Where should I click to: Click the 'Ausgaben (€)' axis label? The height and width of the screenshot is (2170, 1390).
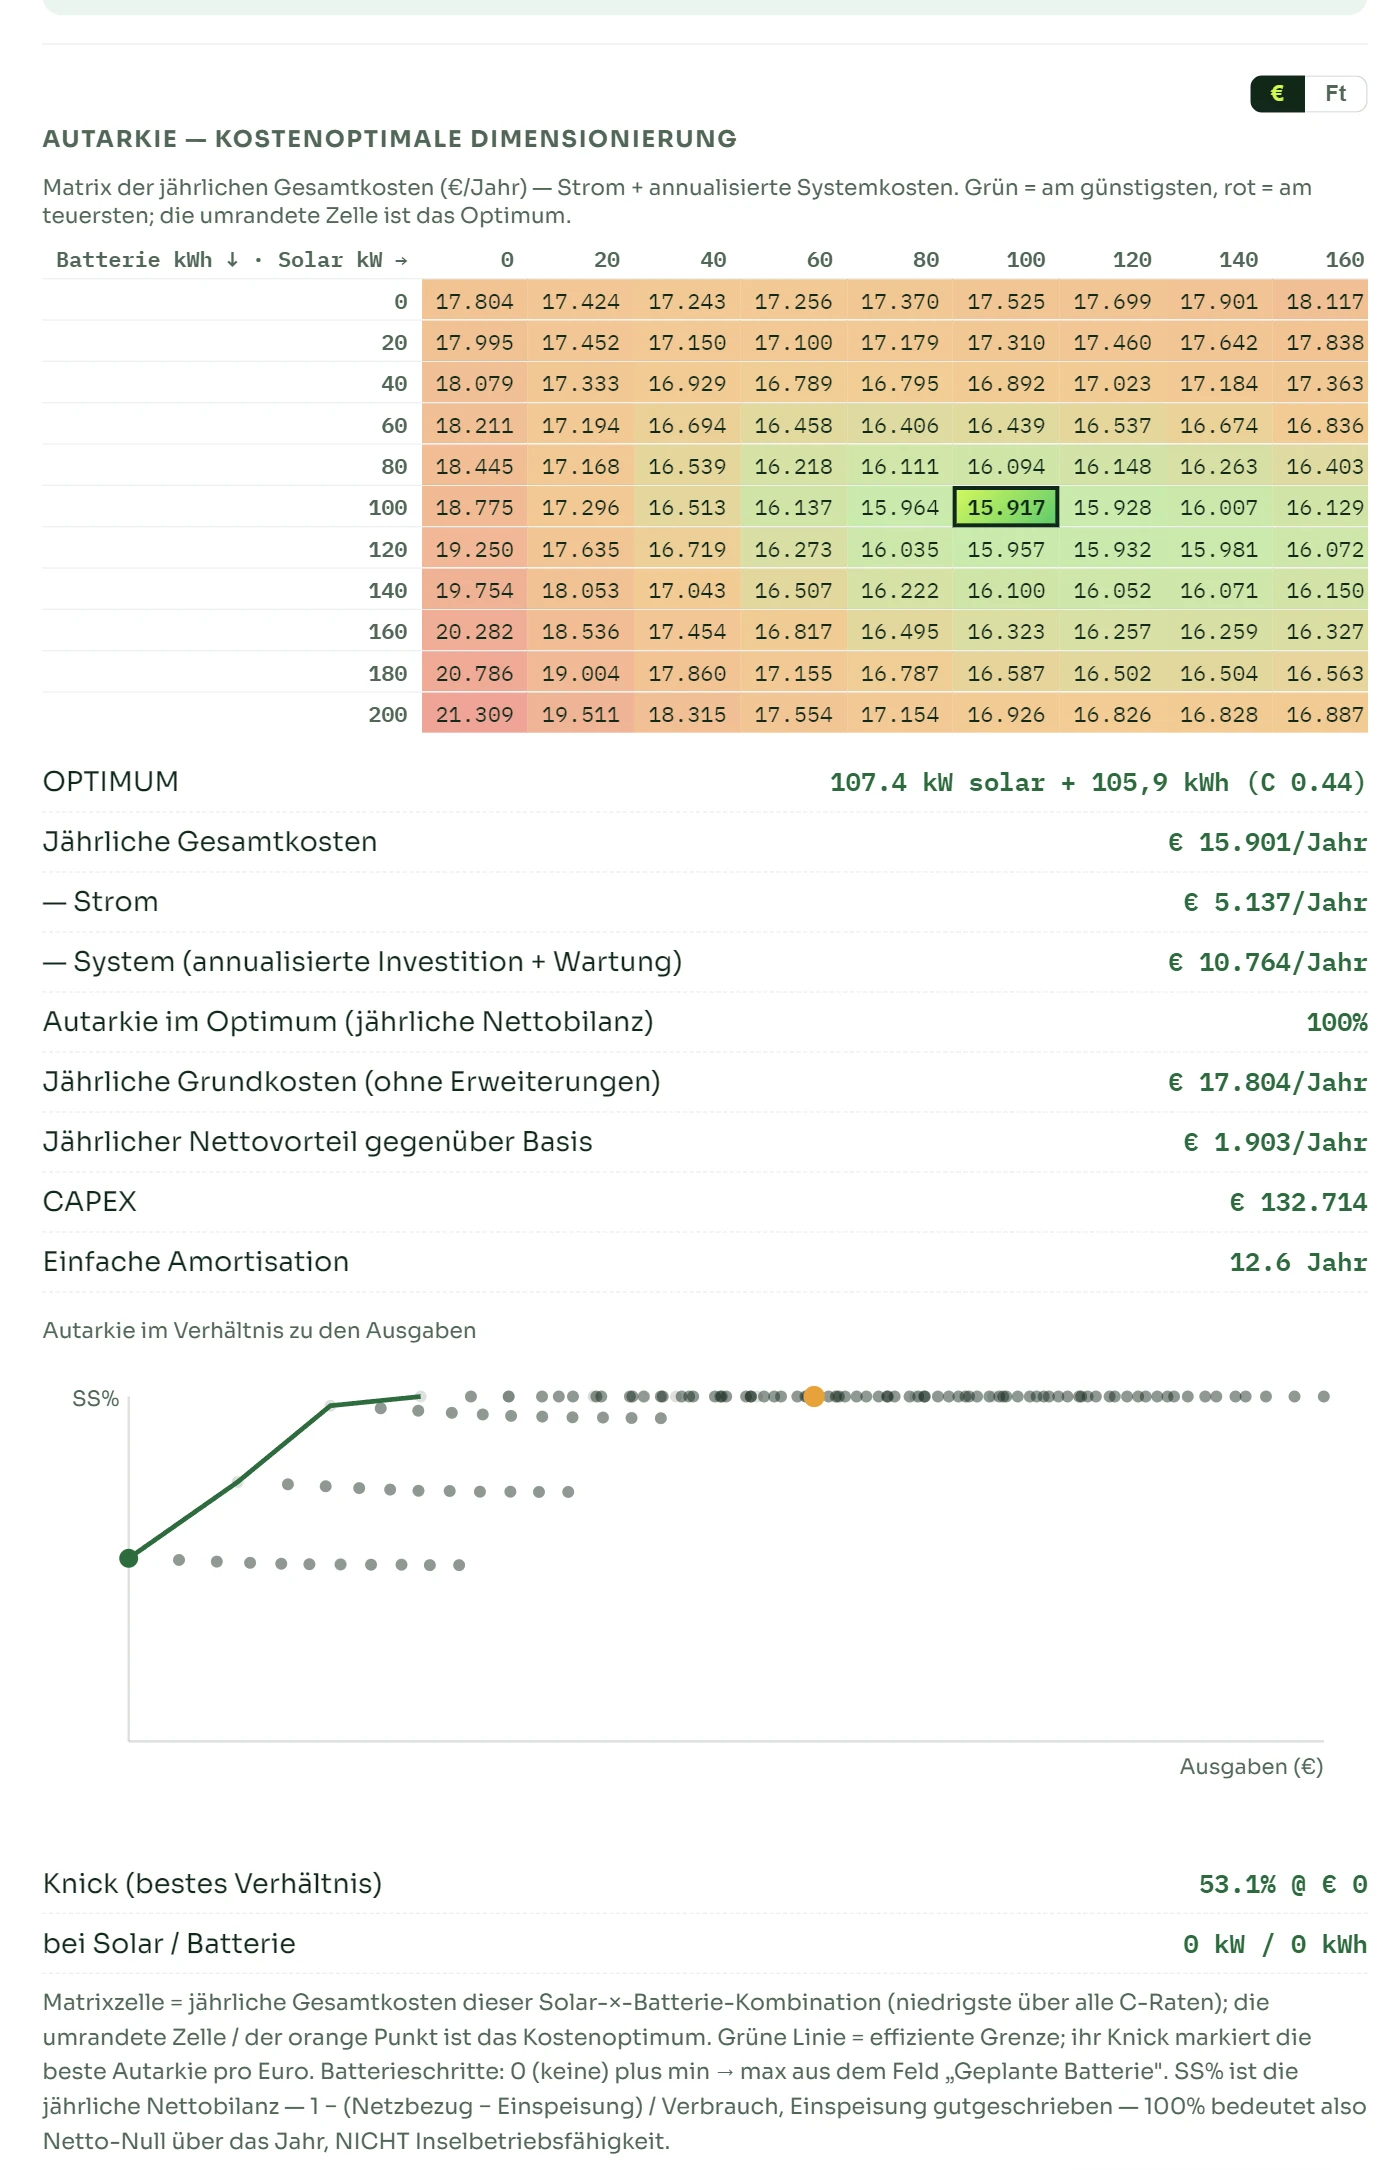point(1251,1767)
